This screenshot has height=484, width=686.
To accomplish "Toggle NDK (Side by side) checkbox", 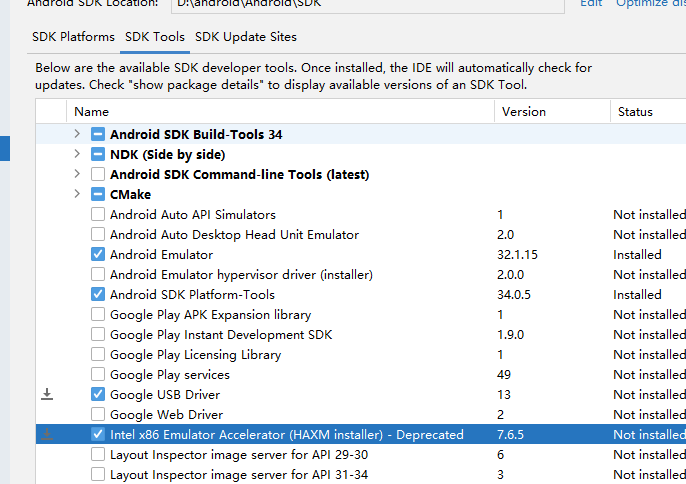I will [x=98, y=154].
